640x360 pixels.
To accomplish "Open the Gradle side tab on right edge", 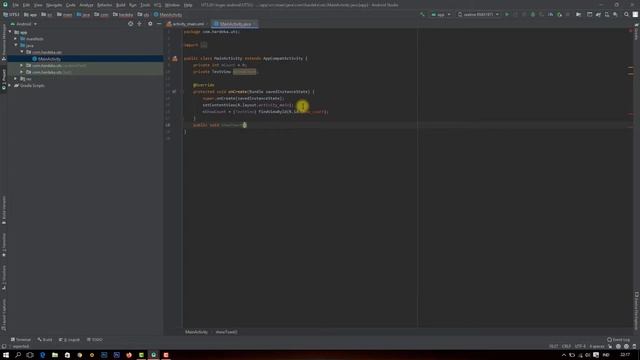I will point(636,32).
